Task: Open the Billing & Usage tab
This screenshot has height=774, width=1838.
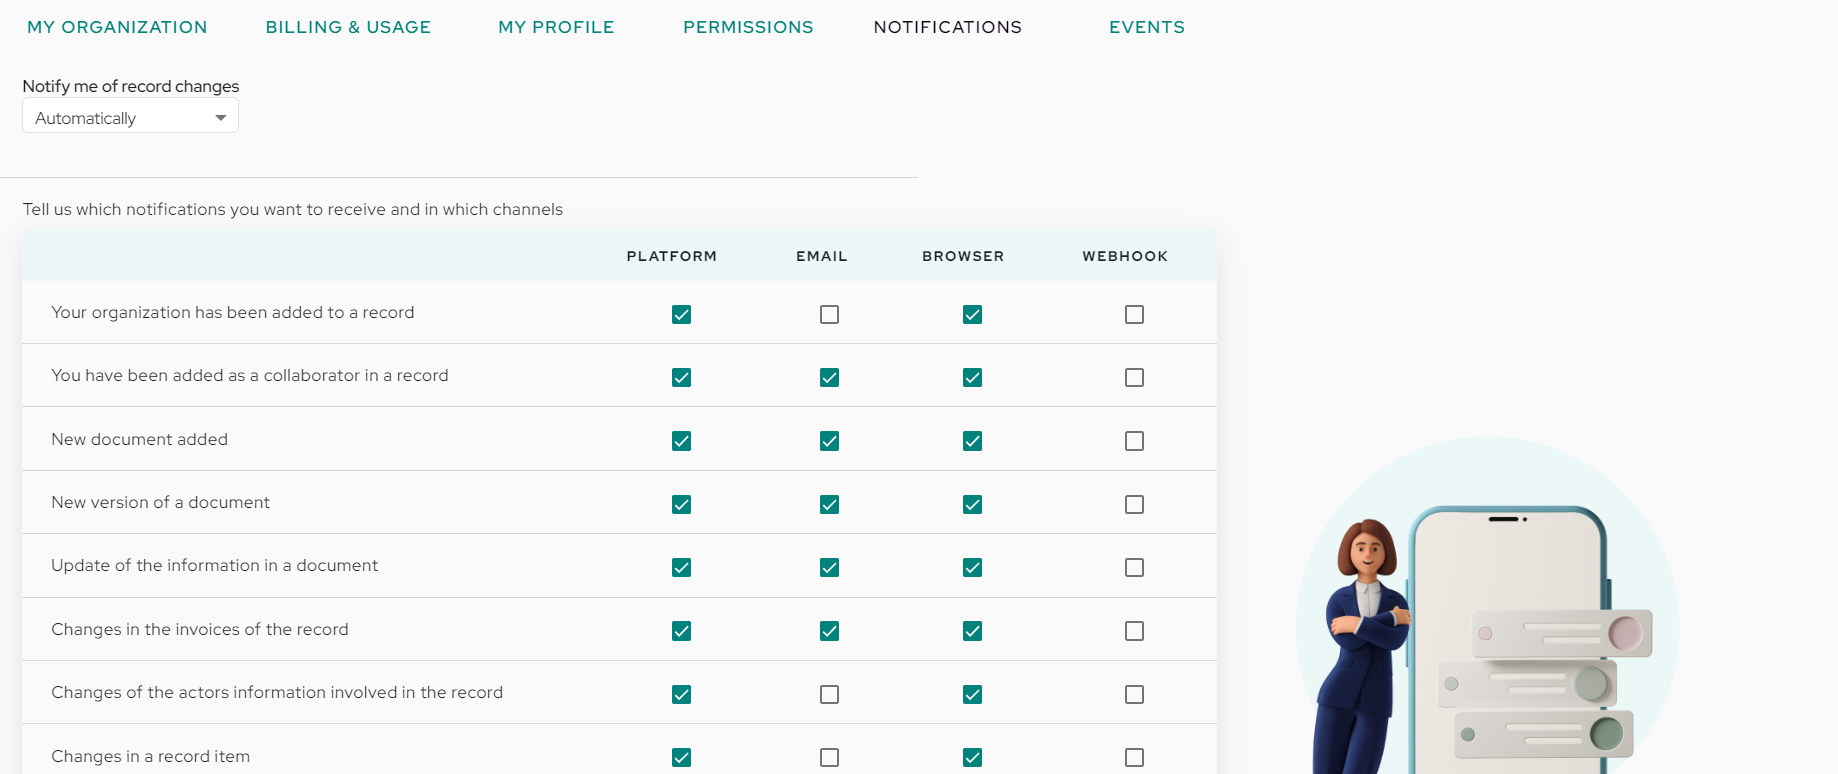Action: (348, 27)
